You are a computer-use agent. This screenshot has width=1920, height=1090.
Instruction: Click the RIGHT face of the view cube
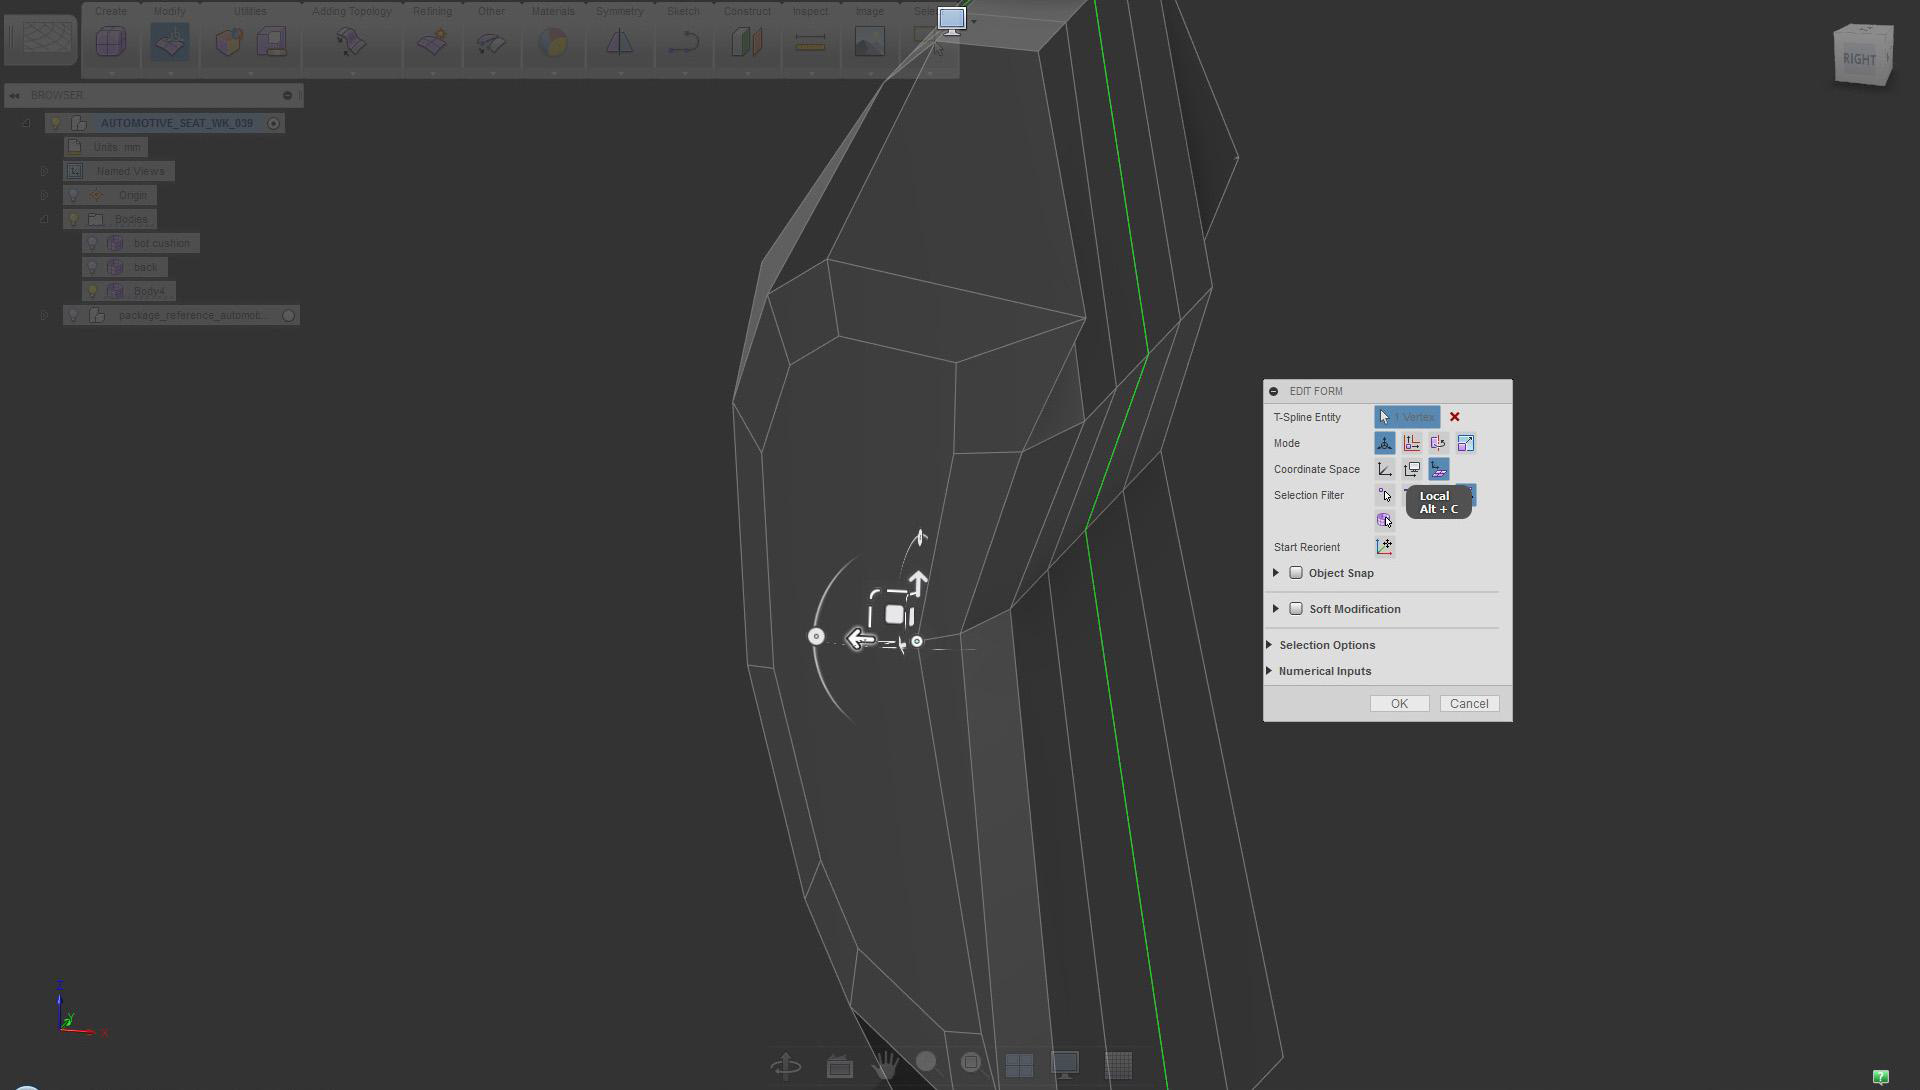1859,59
